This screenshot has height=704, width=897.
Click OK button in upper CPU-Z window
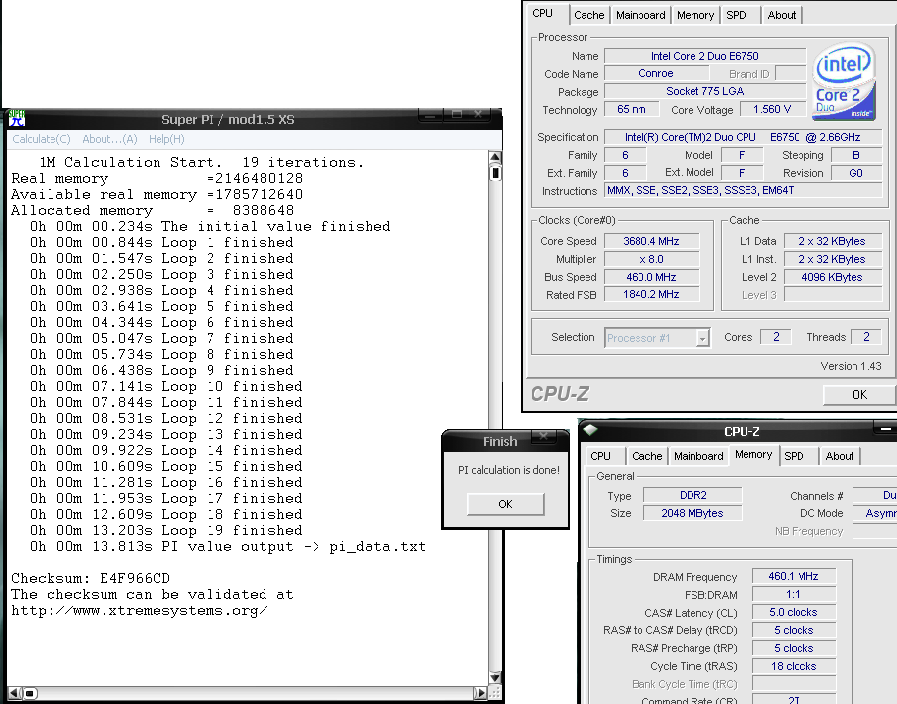(x=859, y=395)
